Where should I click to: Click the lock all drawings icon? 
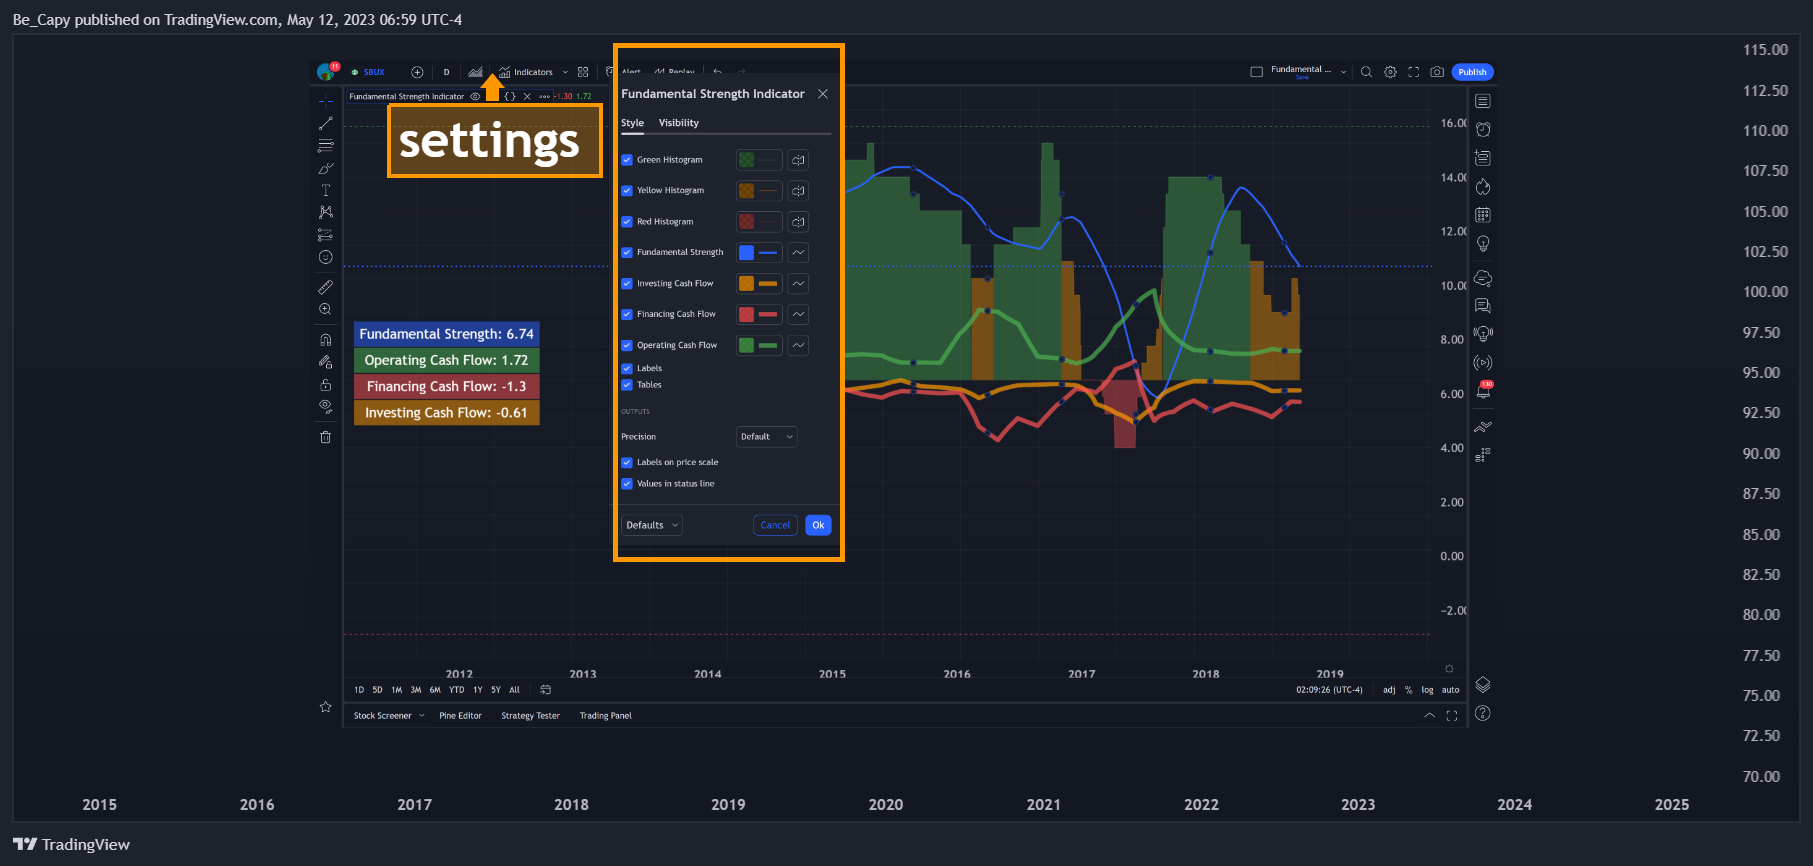(325, 384)
